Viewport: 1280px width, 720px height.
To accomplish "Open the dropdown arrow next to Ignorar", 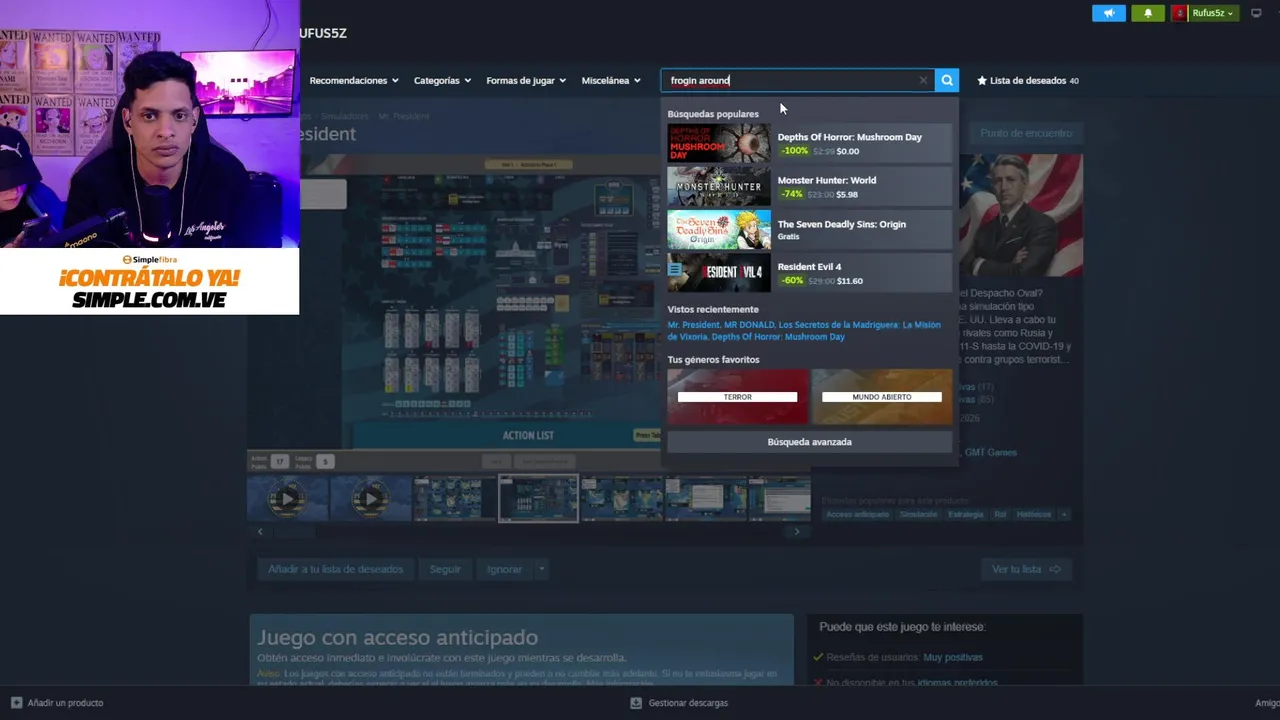I will (x=541, y=569).
